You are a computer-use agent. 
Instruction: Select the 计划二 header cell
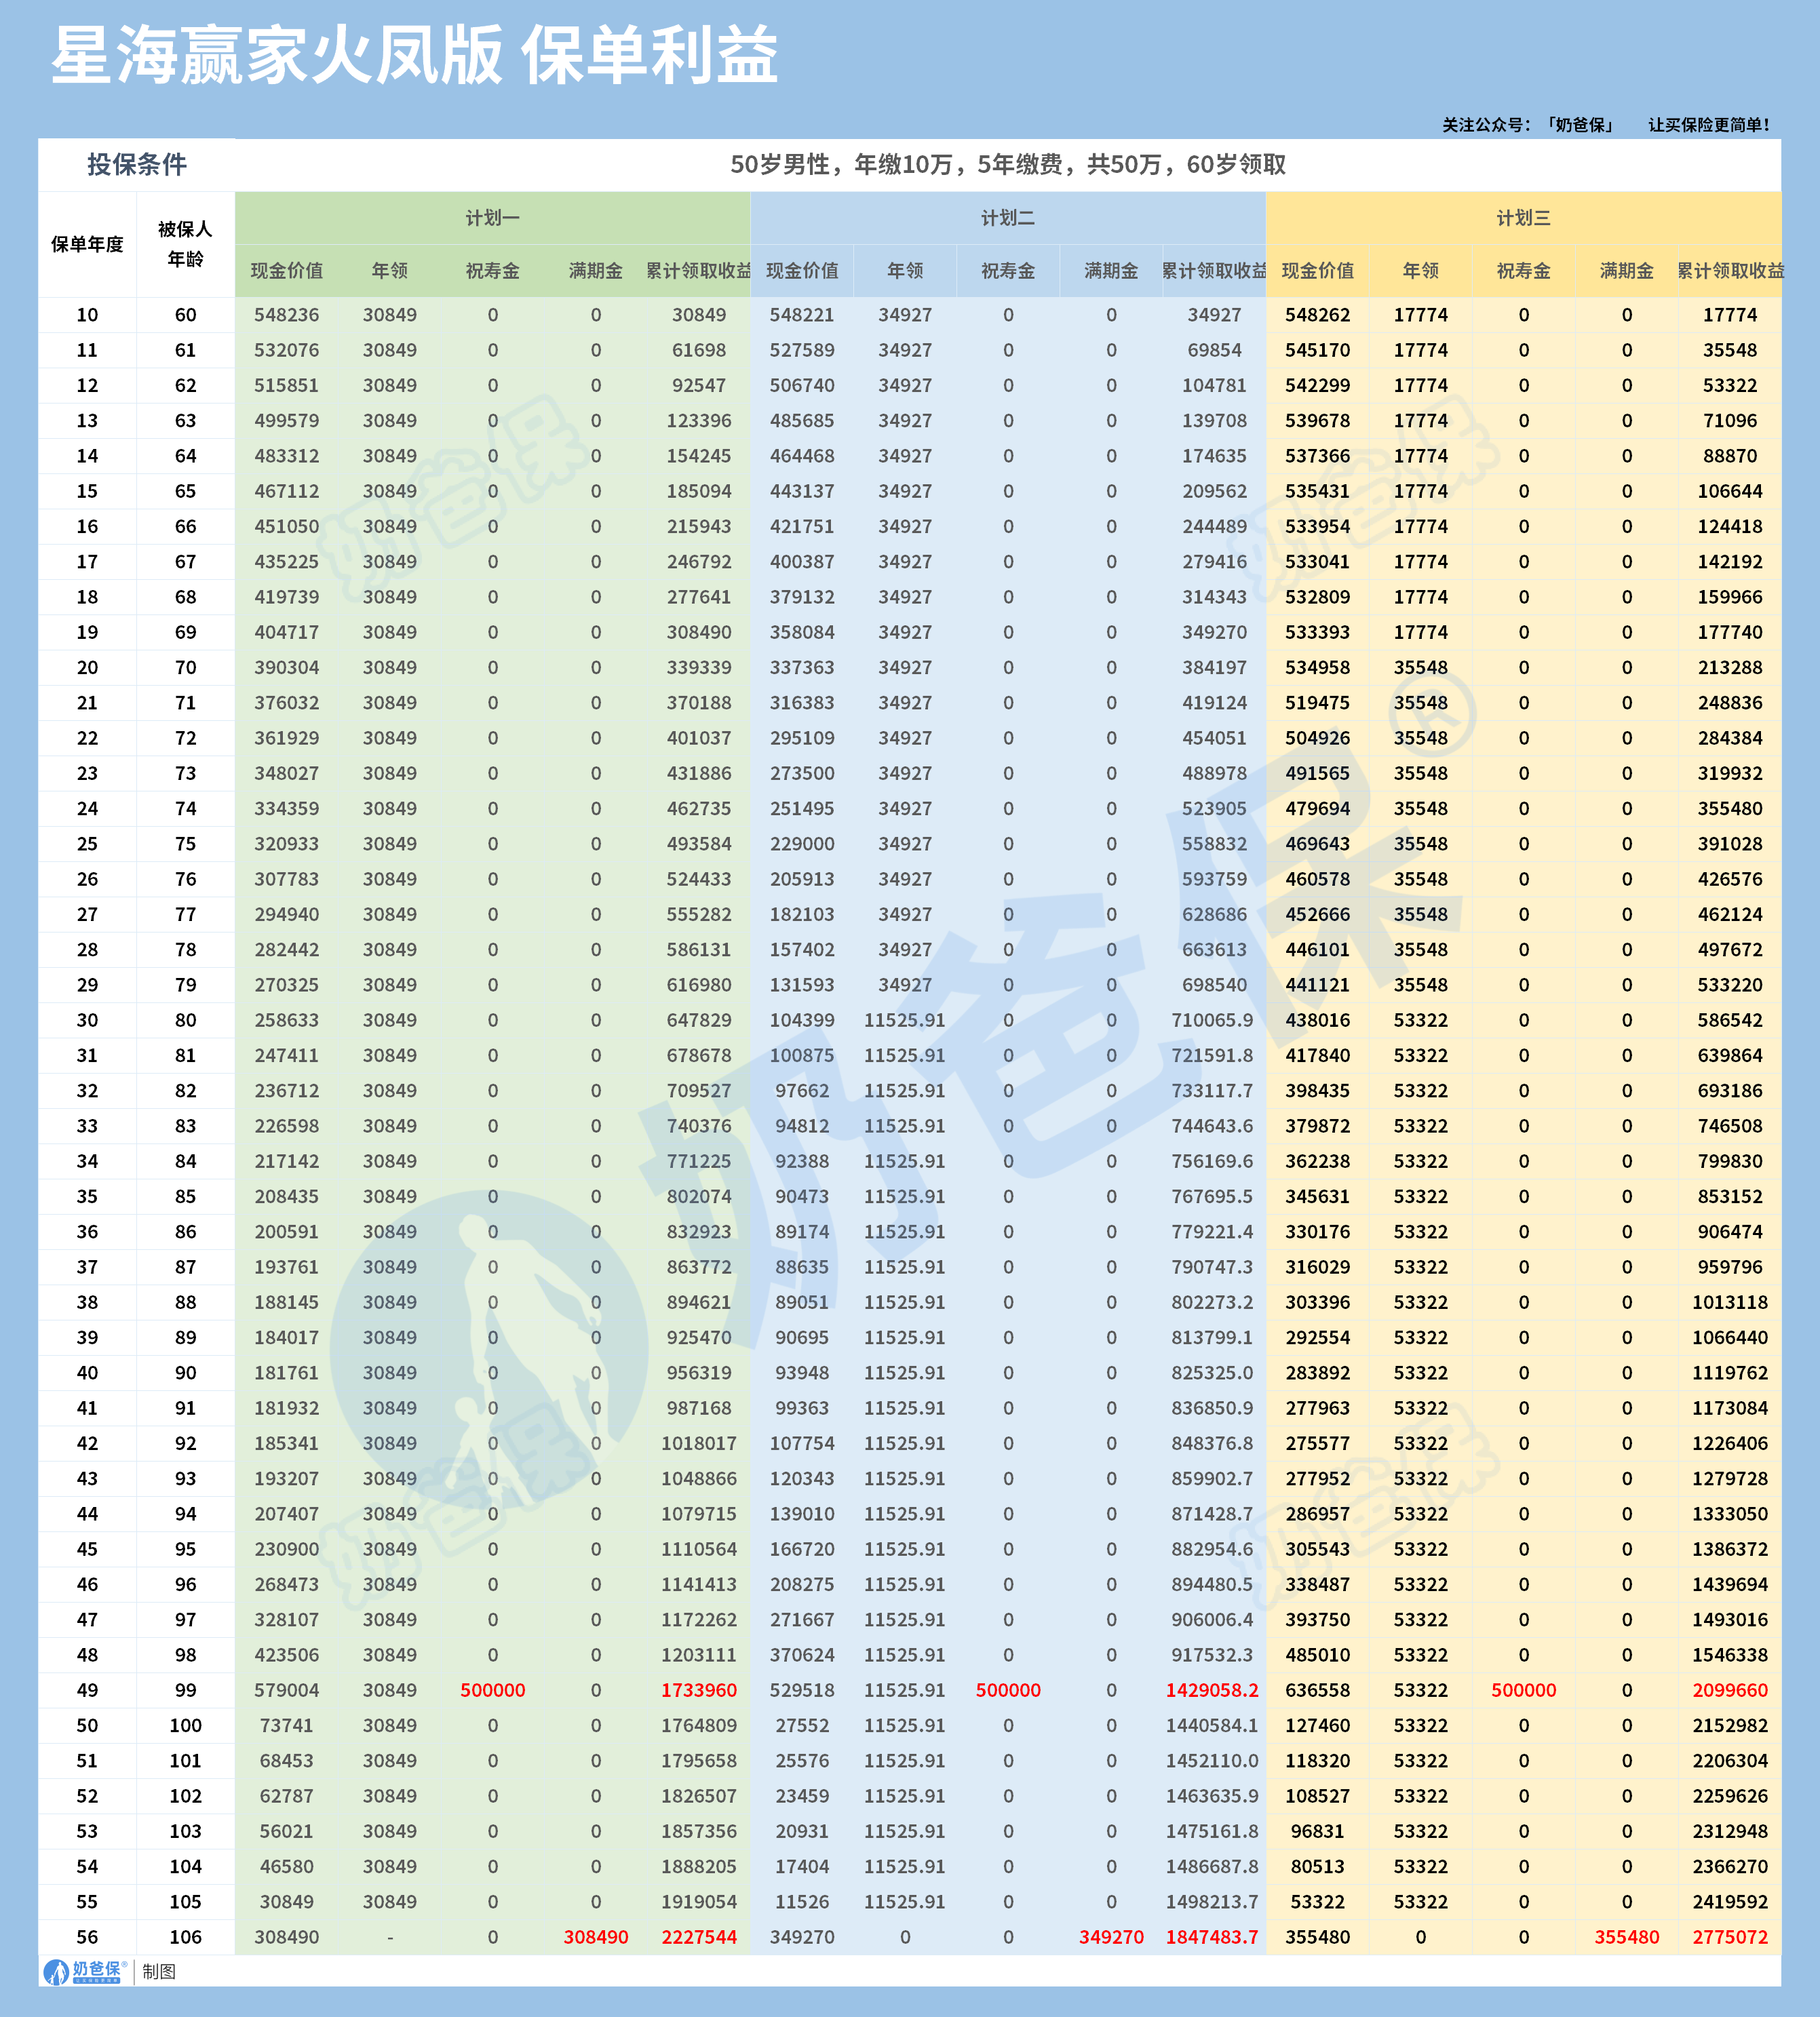click(x=1007, y=218)
